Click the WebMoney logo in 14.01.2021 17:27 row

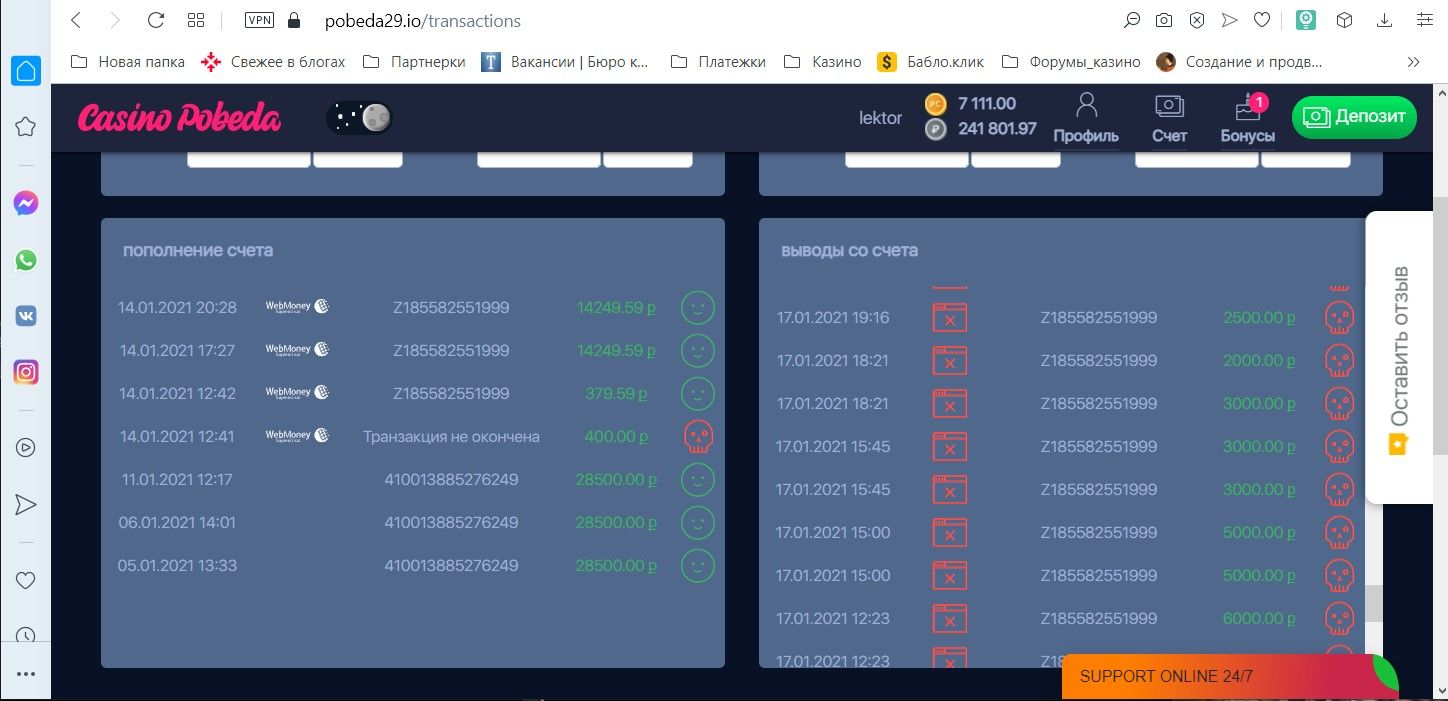click(297, 350)
